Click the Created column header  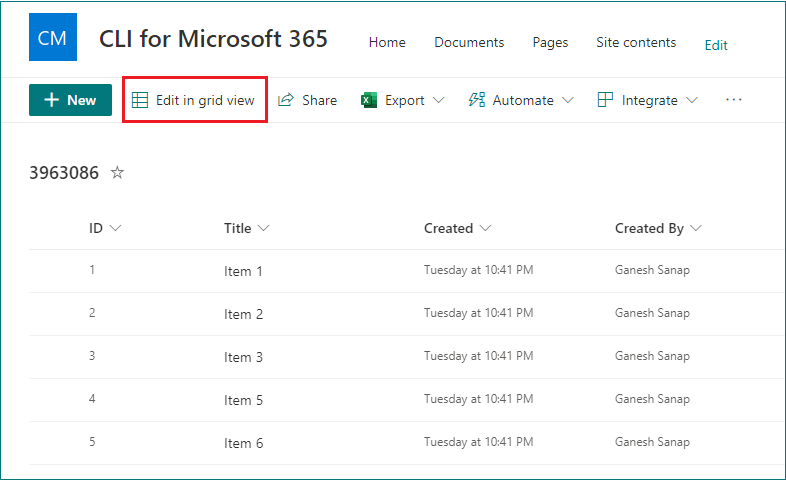pyautogui.click(x=449, y=228)
